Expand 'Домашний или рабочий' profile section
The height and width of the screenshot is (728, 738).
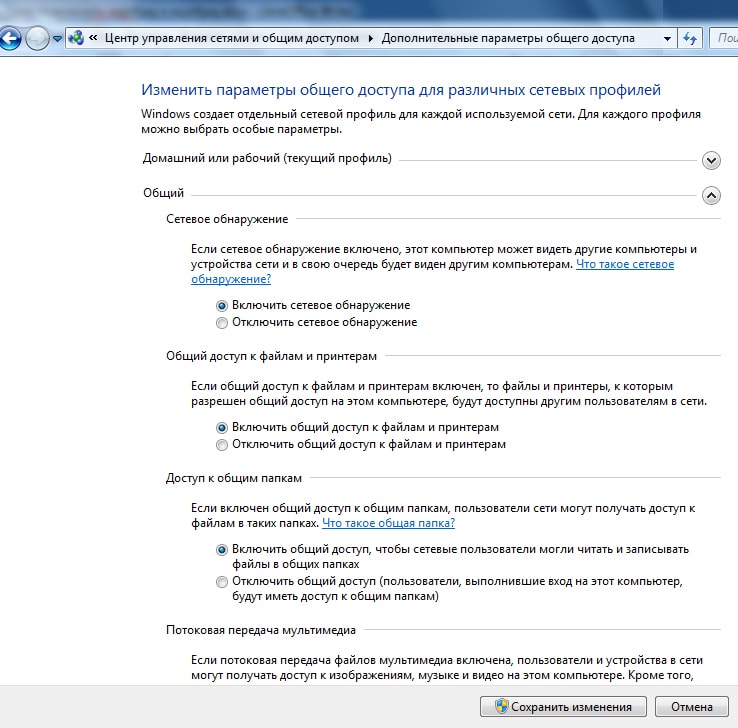point(711,160)
